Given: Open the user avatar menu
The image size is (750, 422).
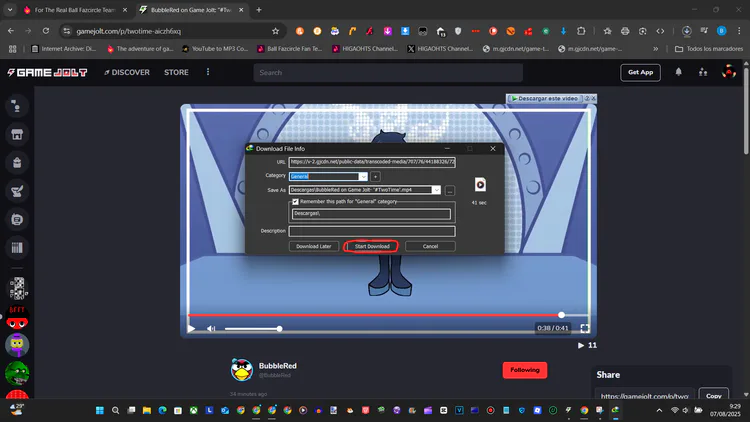Looking at the screenshot, I should [x=728, y=72].
